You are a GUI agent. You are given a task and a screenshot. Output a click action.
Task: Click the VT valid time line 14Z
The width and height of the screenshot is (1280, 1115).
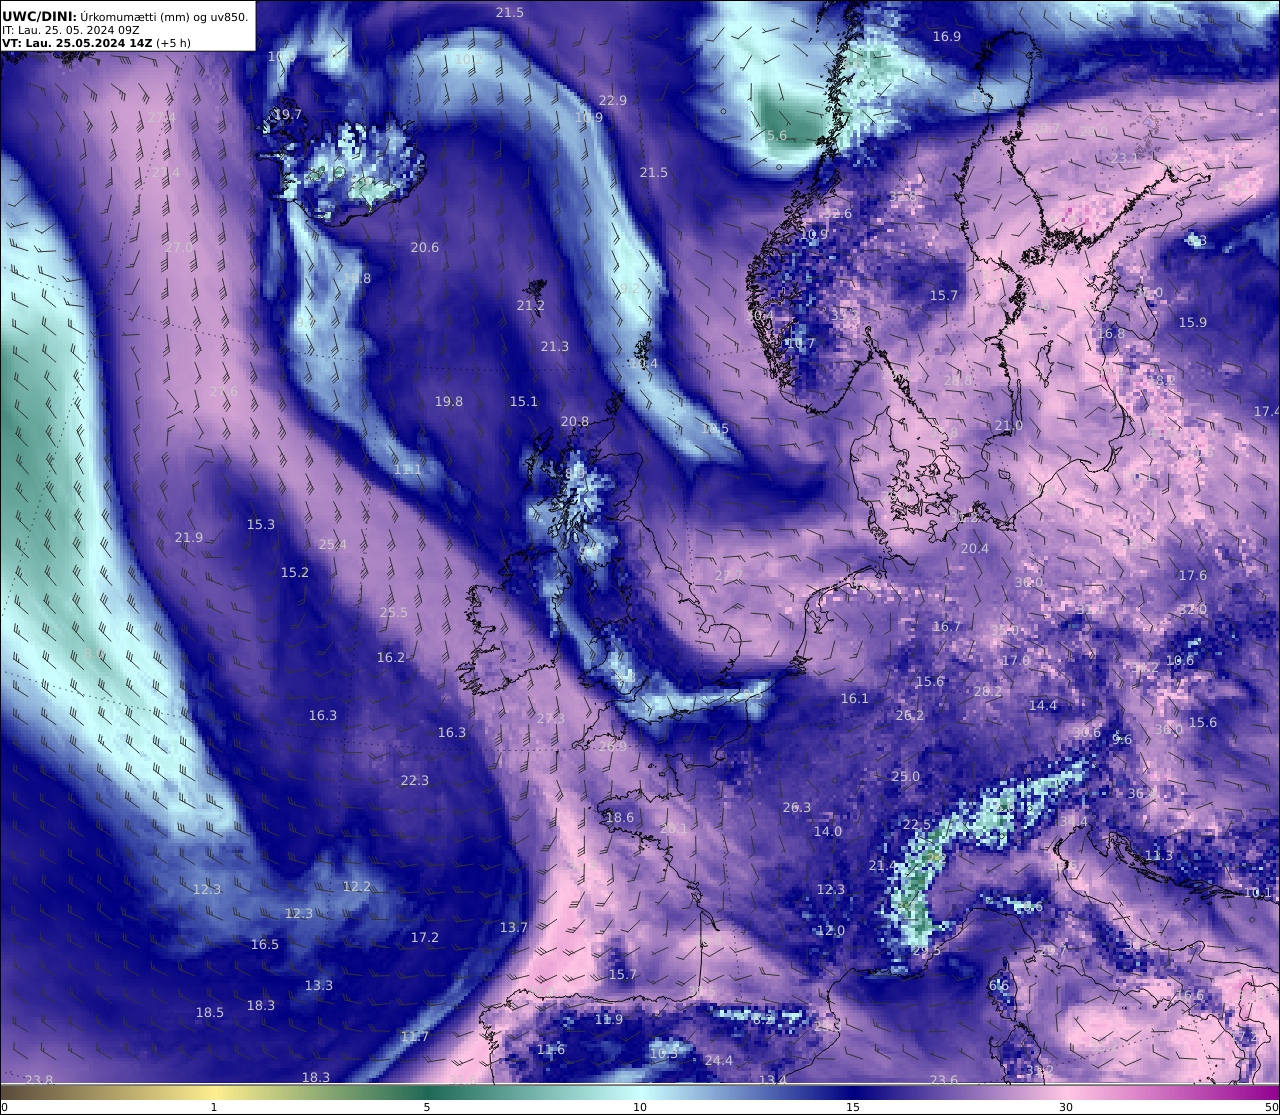pos(96,43)
